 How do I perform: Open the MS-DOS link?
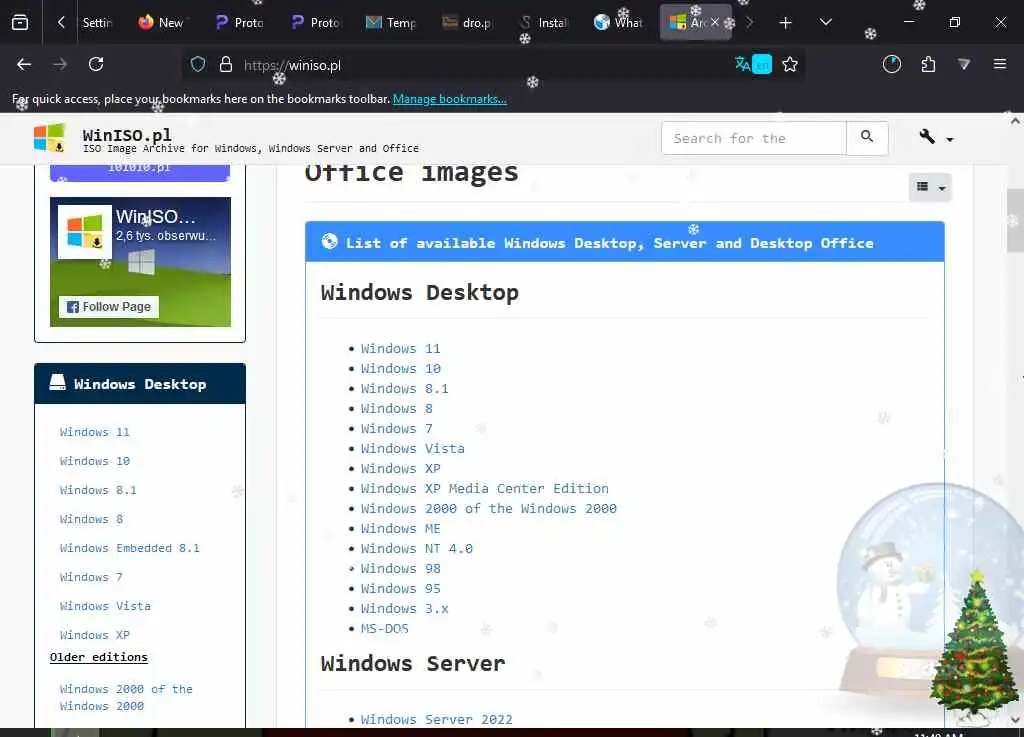pos(384,629)
